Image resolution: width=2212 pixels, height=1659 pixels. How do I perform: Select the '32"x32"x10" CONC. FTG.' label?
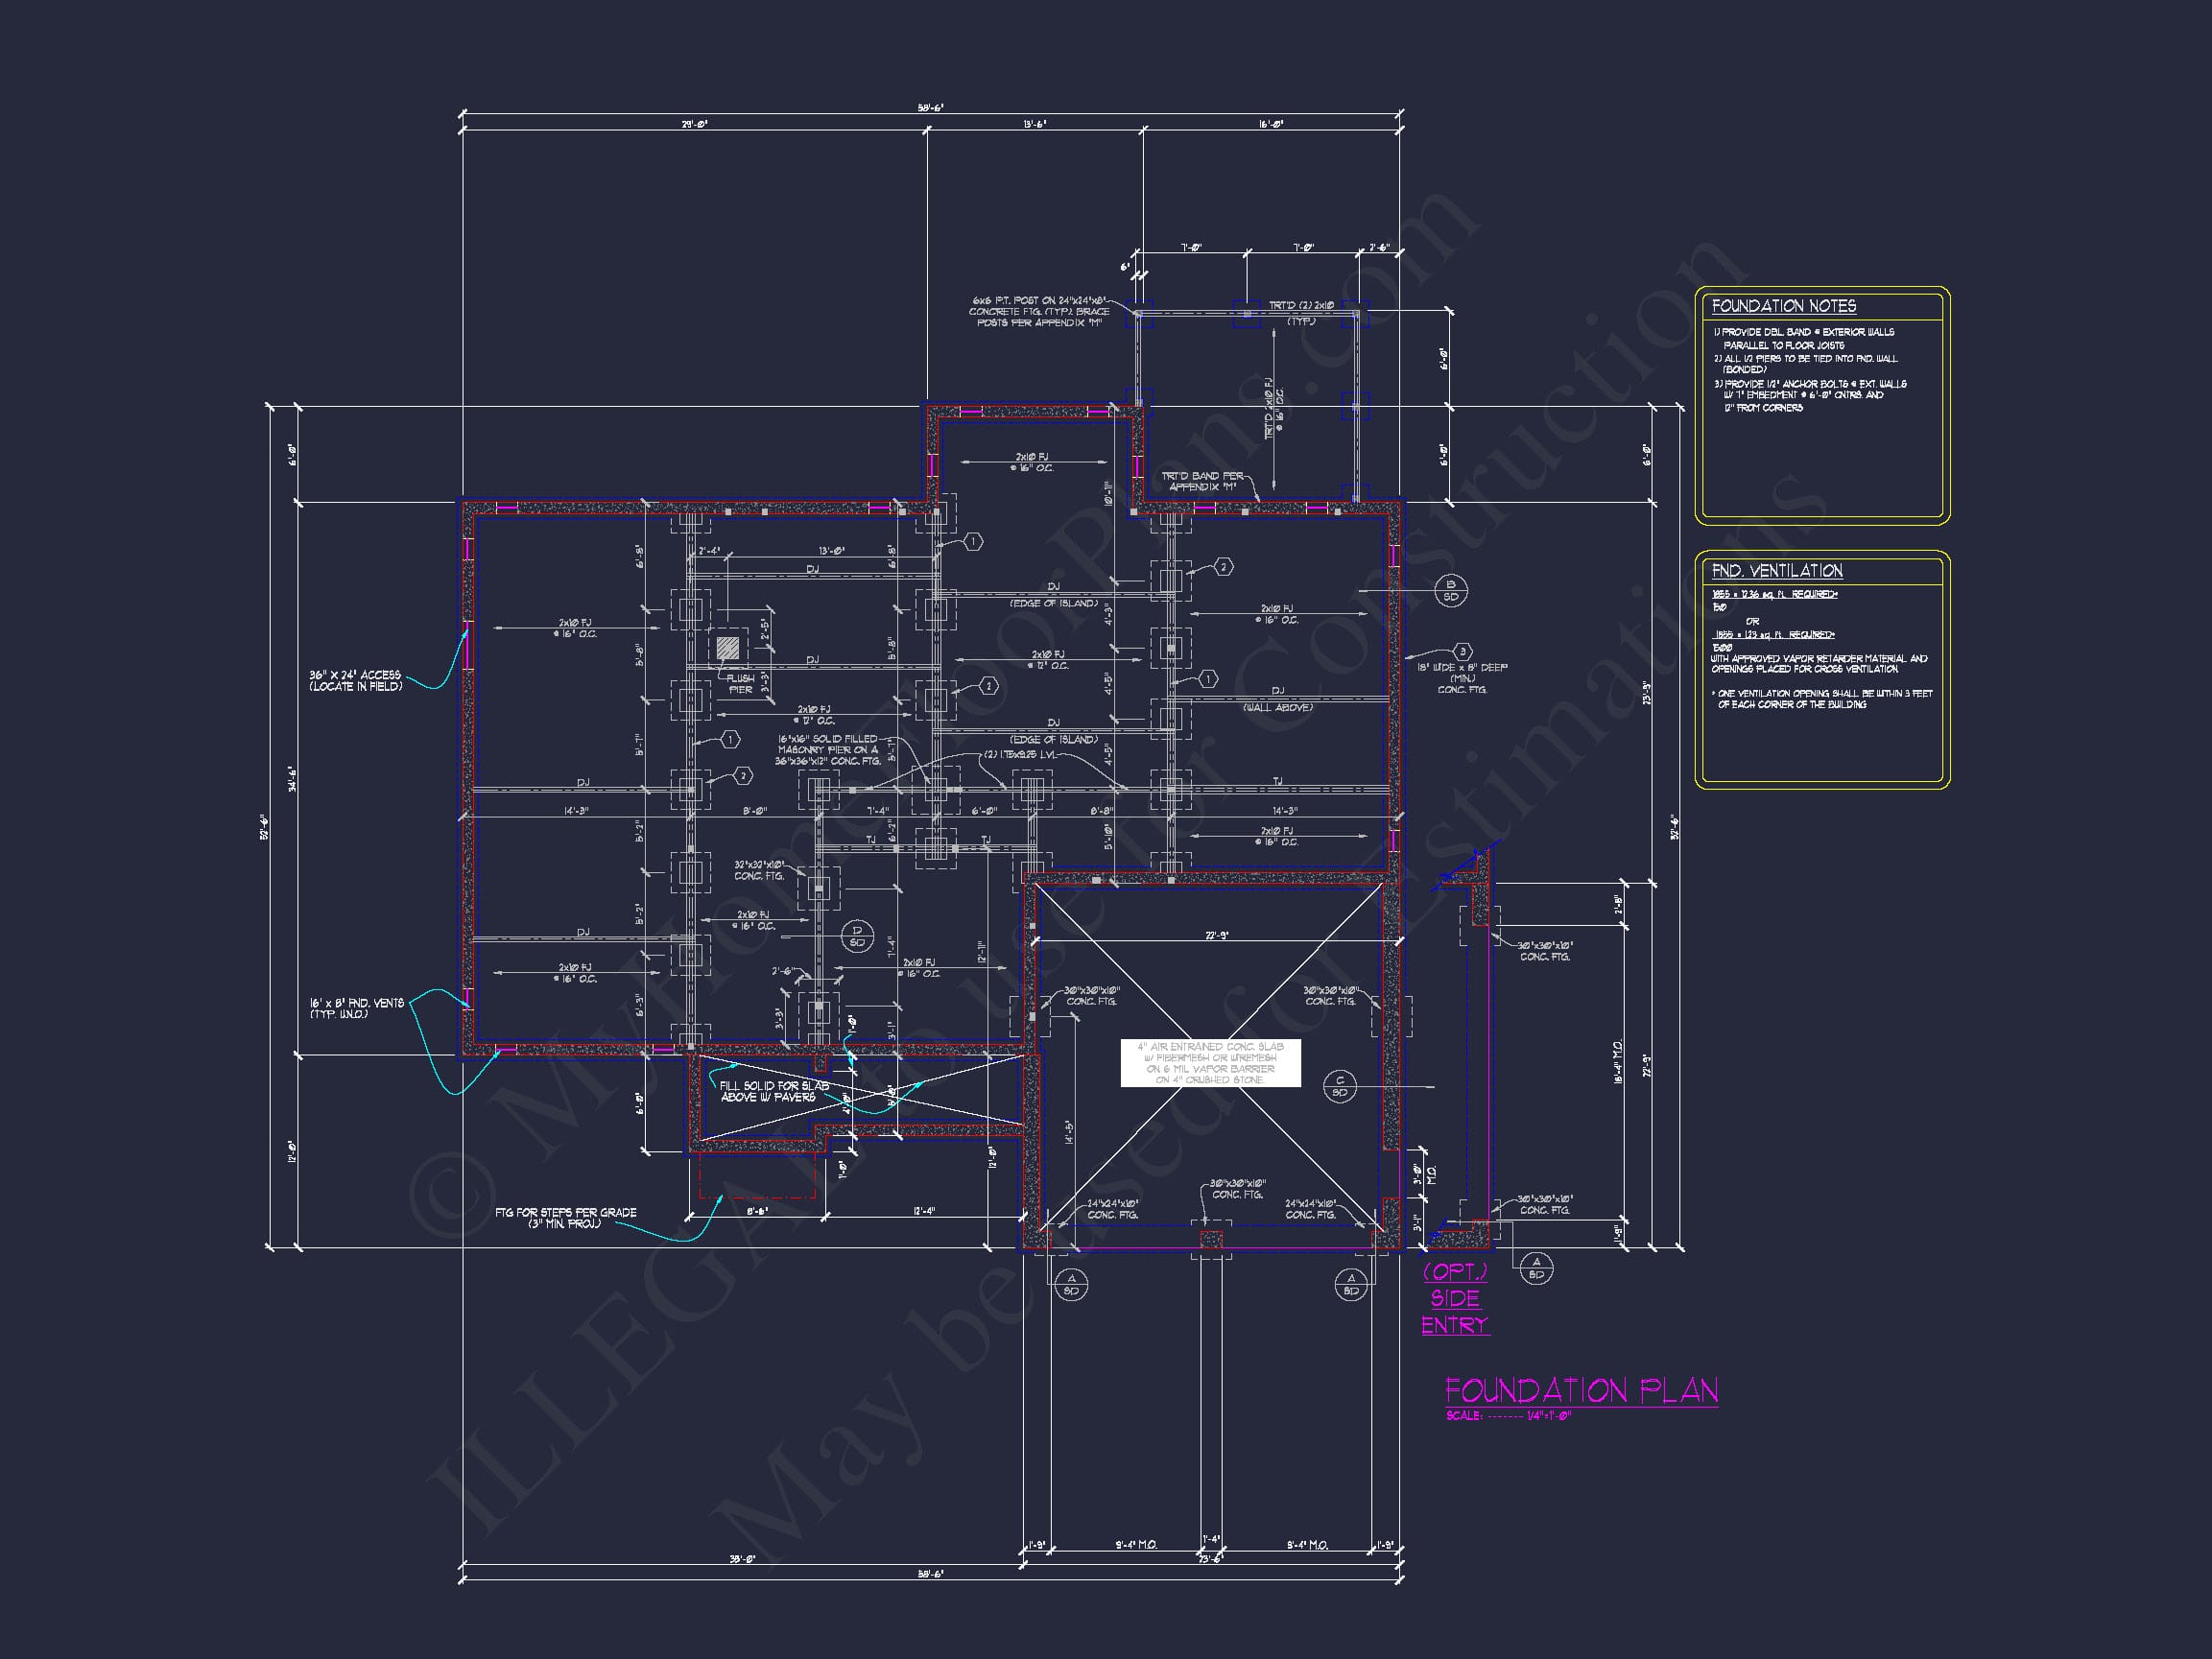(x=759, y=870)
